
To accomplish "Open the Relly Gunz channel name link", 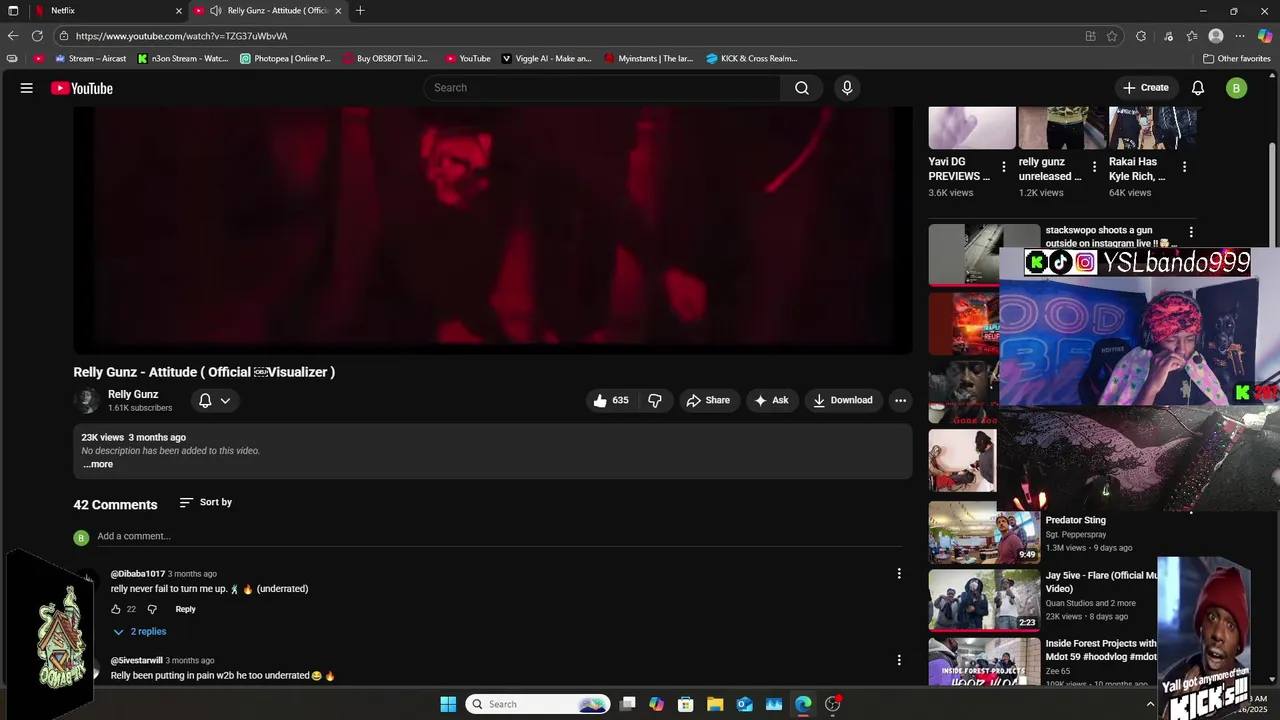I will (x=133, y=394).
